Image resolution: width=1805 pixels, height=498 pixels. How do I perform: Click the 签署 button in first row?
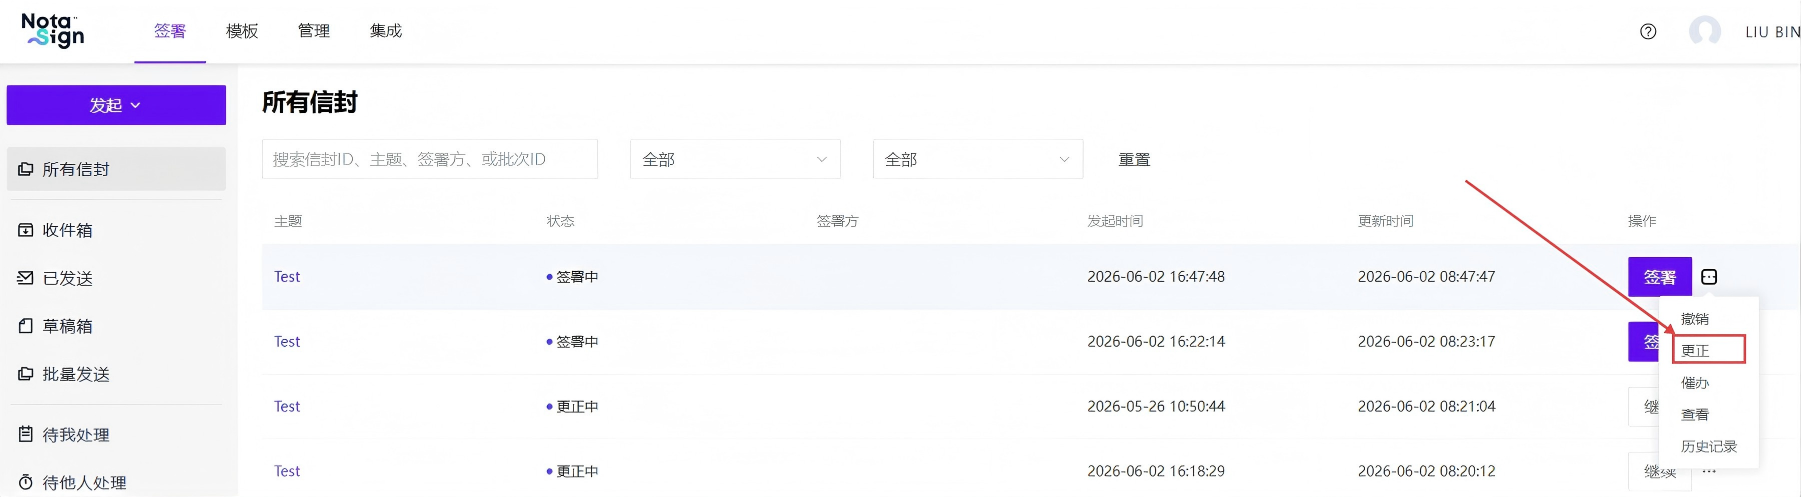pos(1660,277)
